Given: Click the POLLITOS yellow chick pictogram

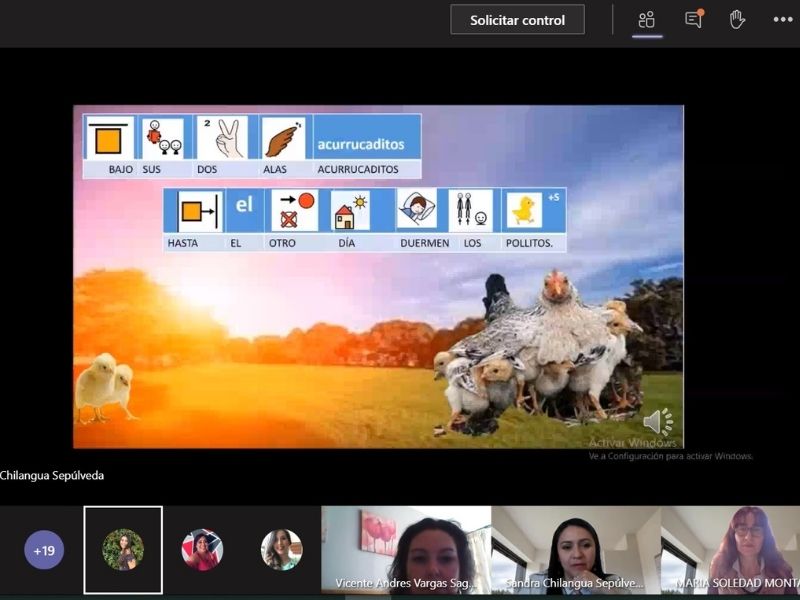Looking at the screenshot, I should tap(524, 211).
